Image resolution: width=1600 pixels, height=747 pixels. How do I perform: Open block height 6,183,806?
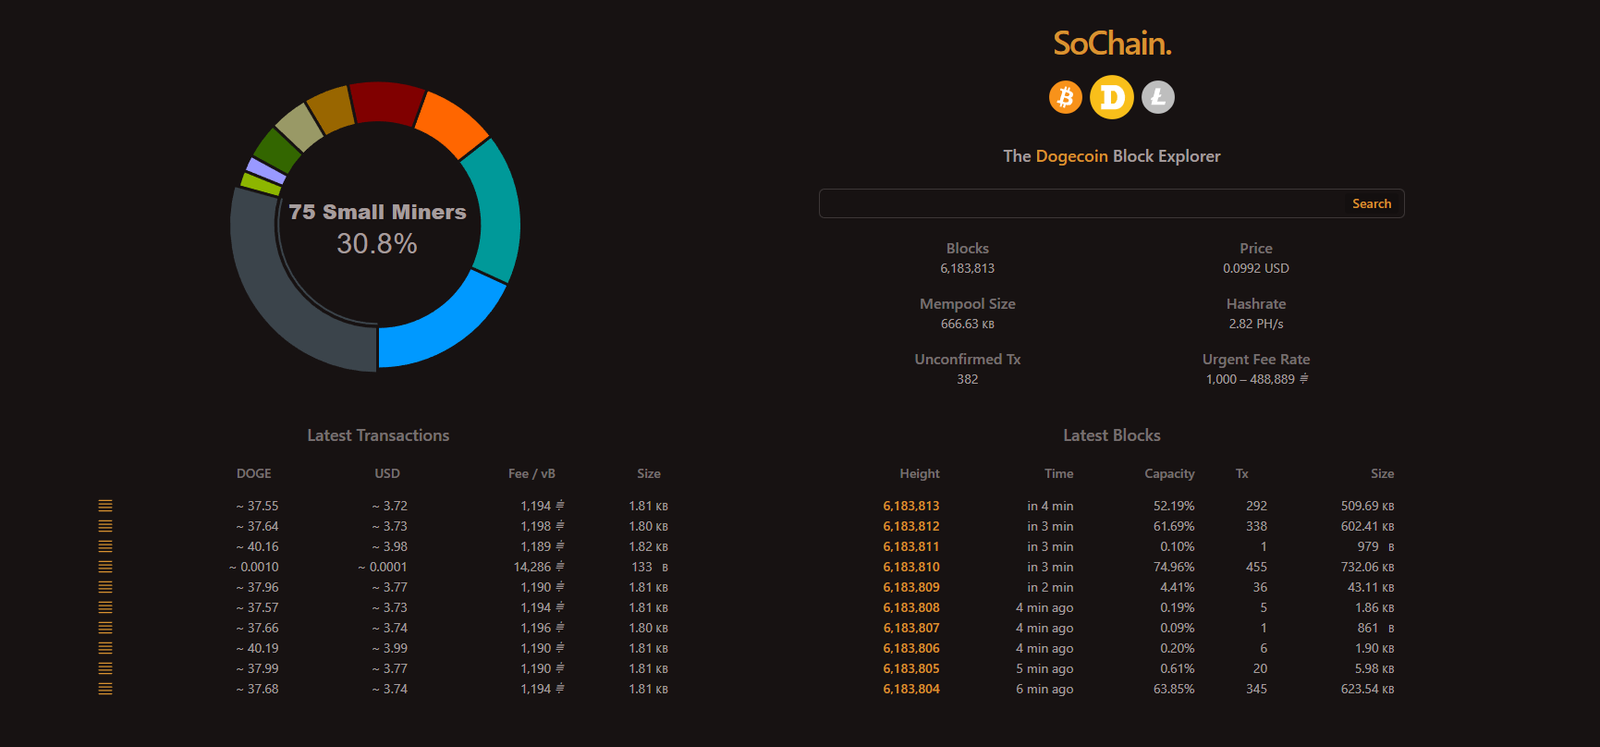[x=911, y=648]
